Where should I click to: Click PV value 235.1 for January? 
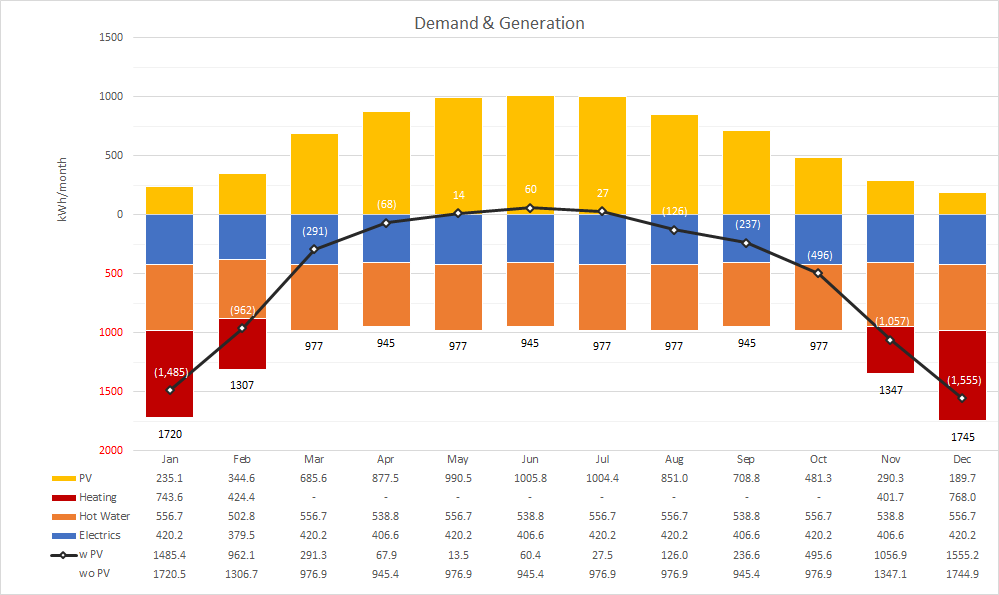(x=169, y=478)
